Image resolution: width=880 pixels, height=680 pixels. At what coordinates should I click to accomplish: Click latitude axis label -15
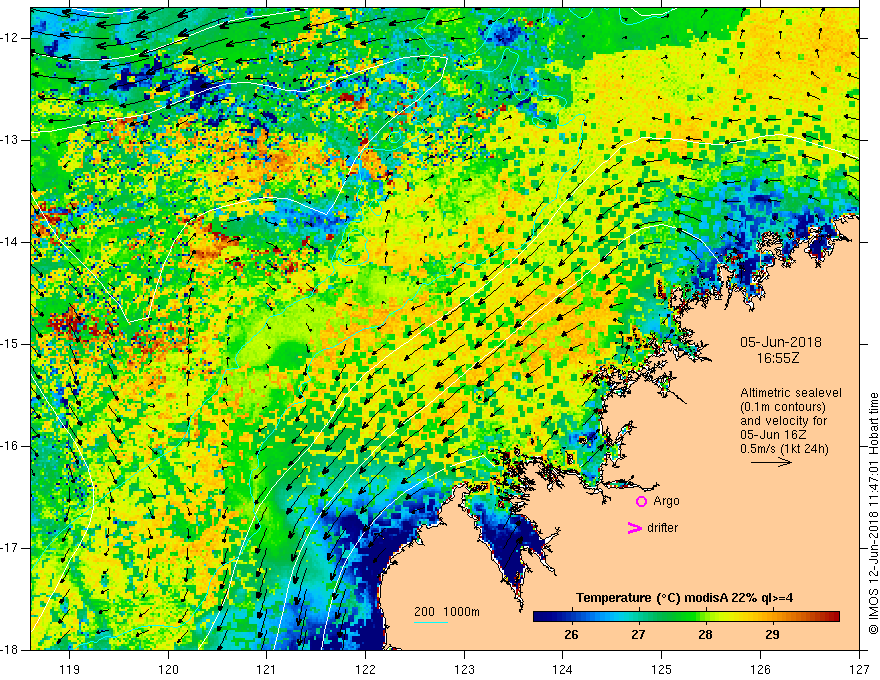[x=10, y=344]
